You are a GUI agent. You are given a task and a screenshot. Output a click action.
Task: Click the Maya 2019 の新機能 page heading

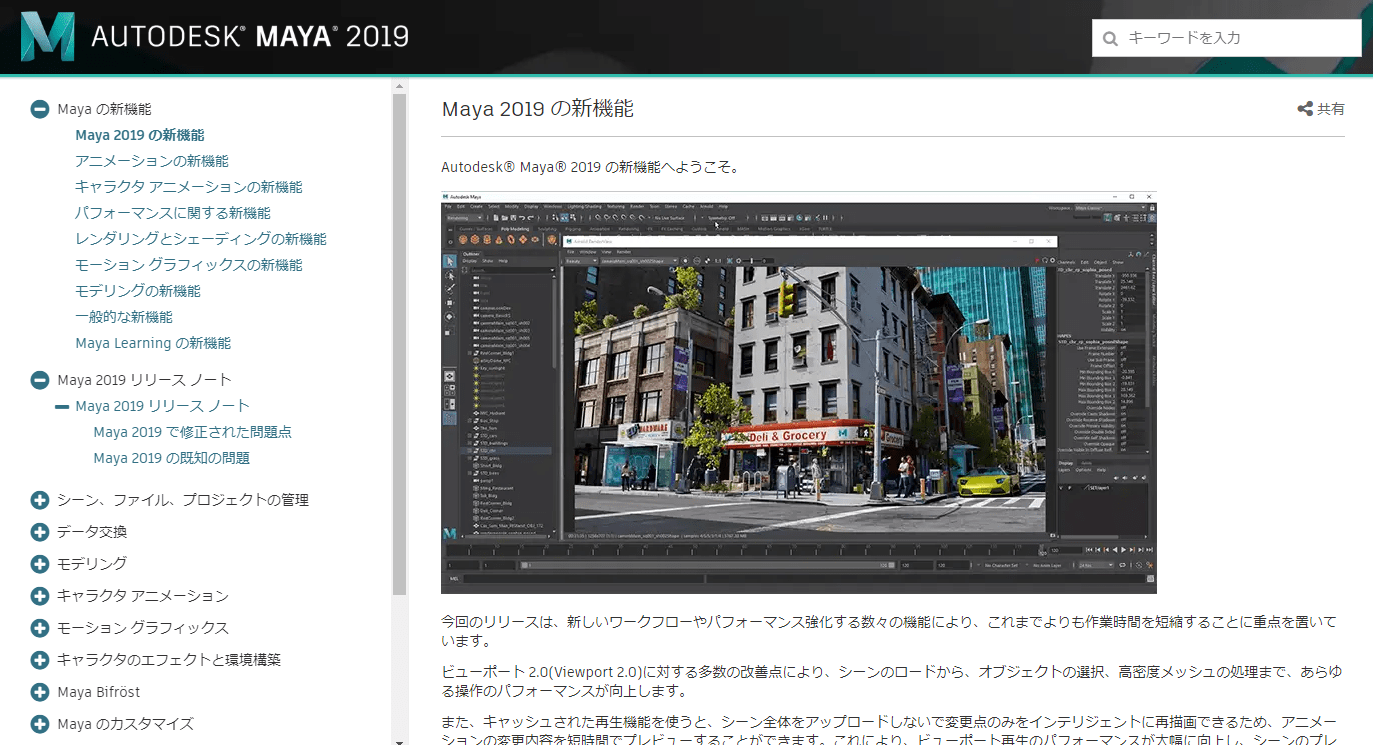[538, 109]
